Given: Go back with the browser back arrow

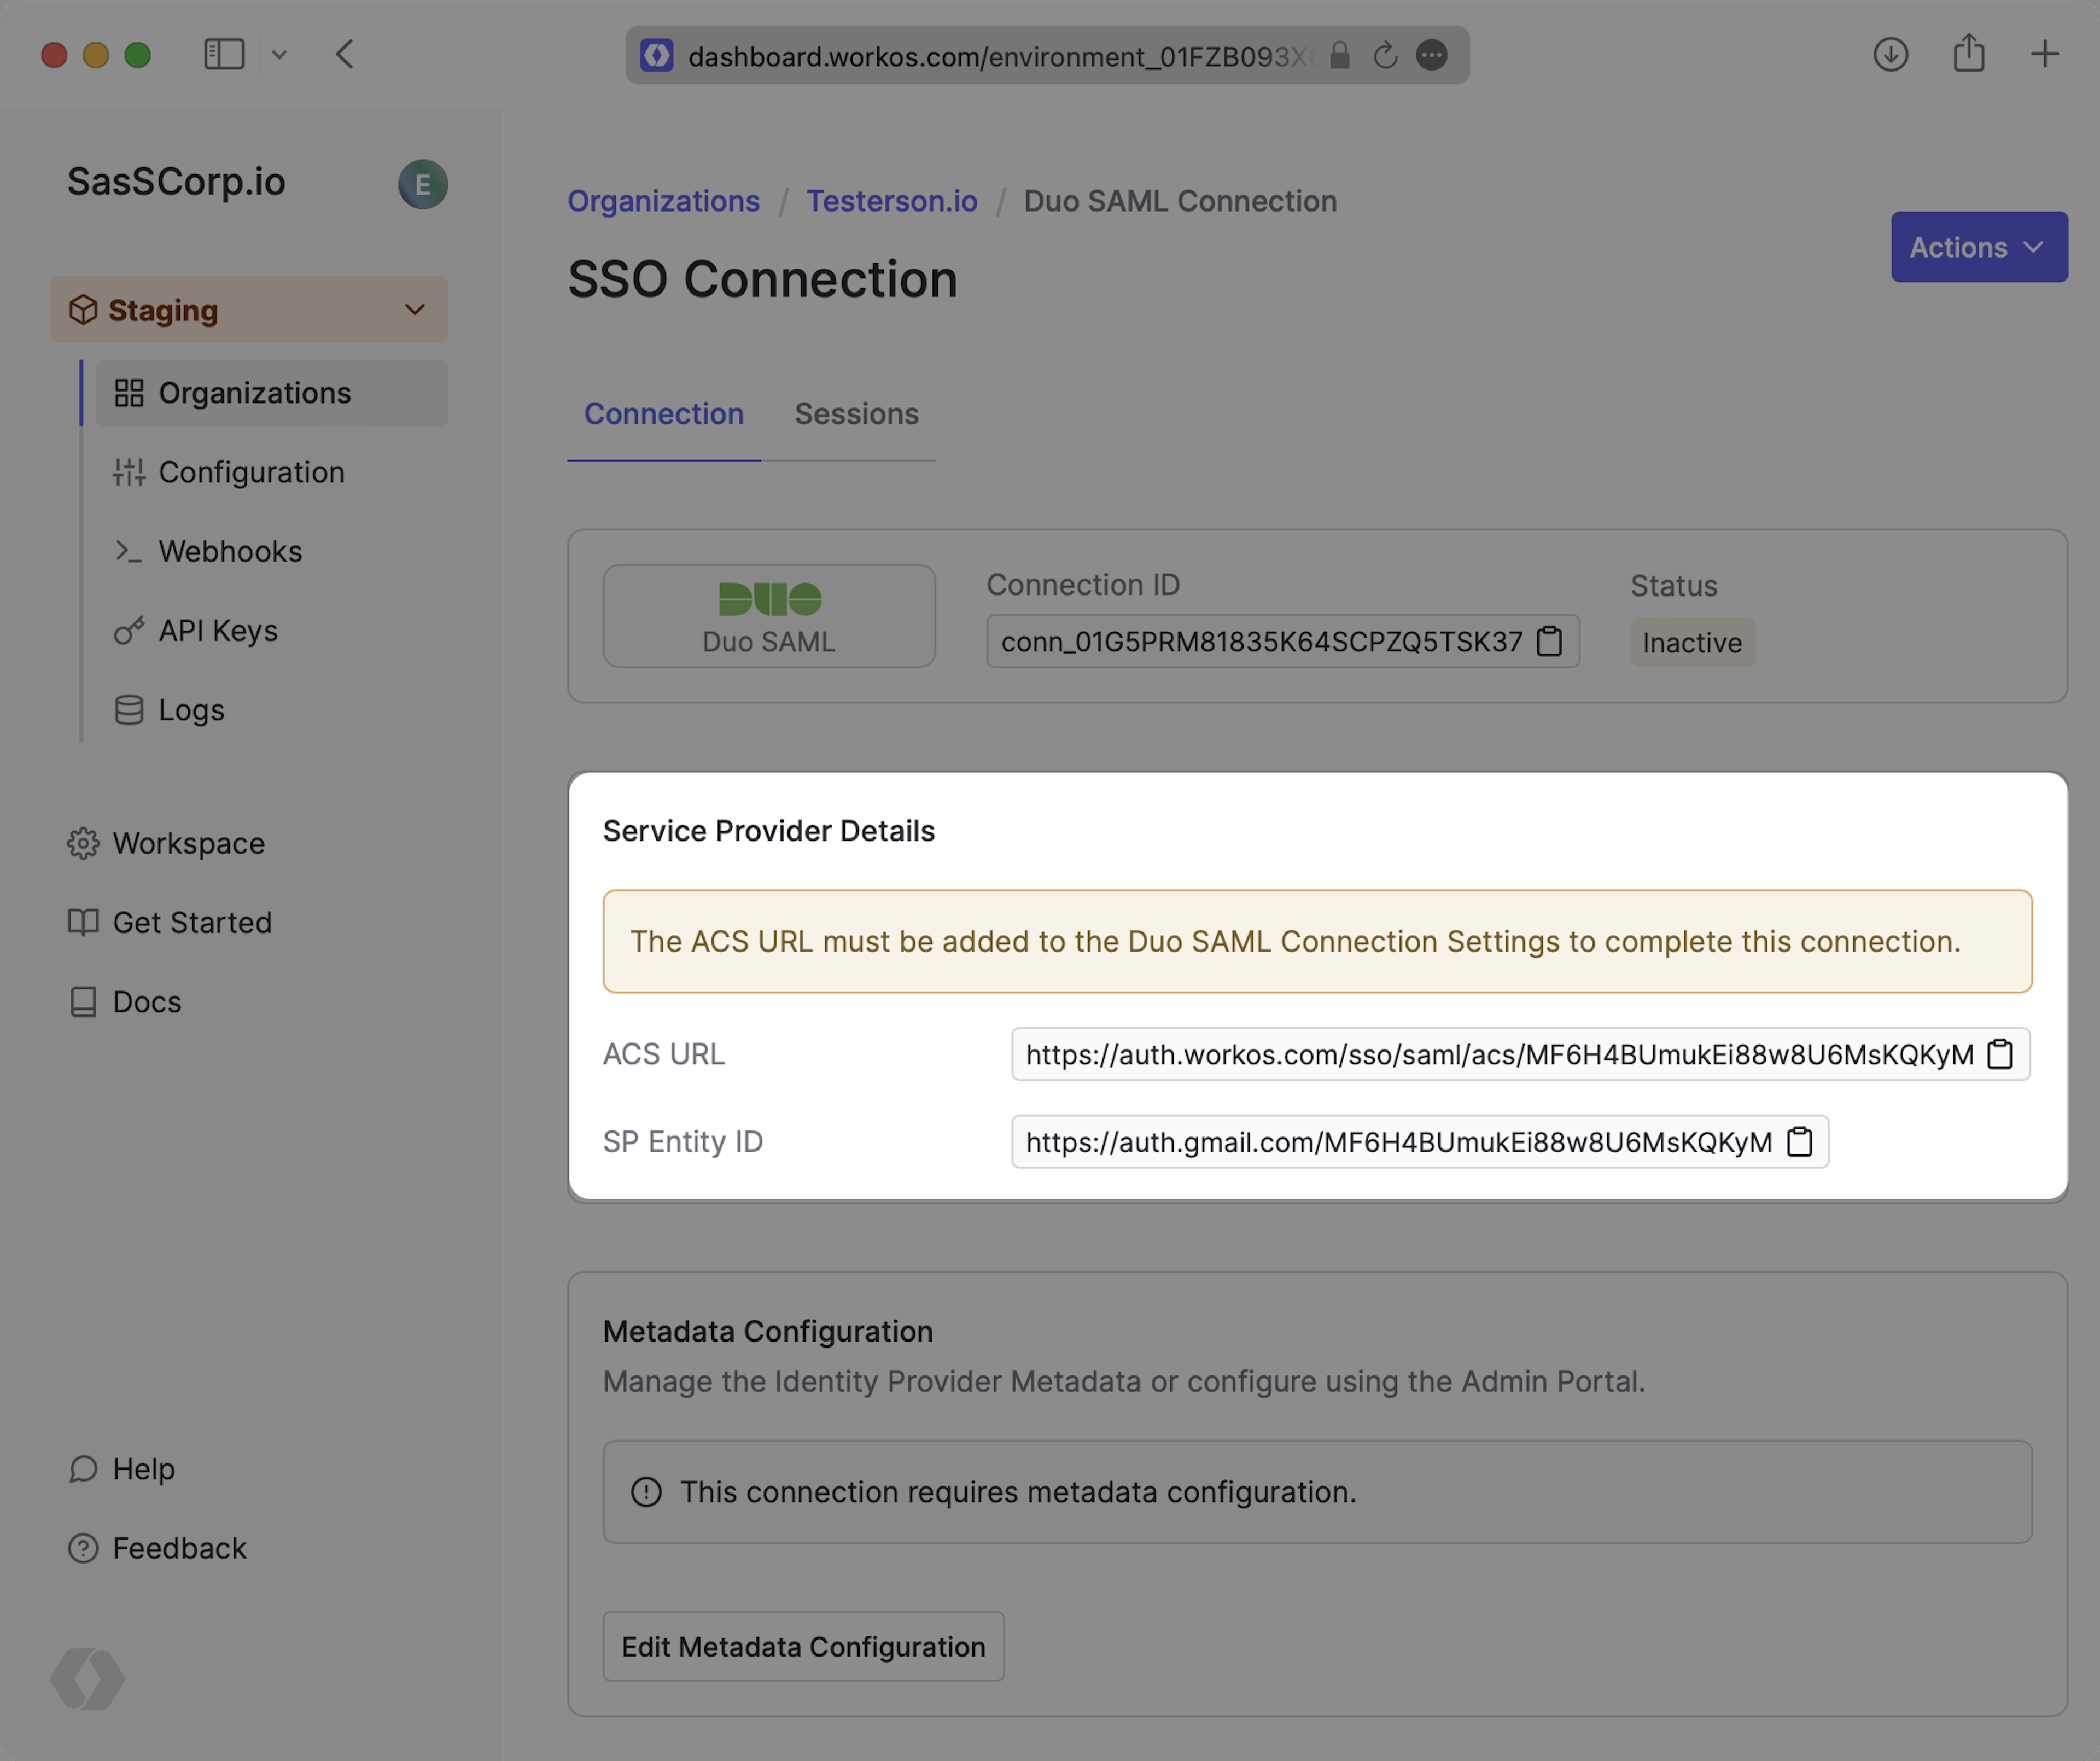Looking at the screenshot, I should click(345, 54).
